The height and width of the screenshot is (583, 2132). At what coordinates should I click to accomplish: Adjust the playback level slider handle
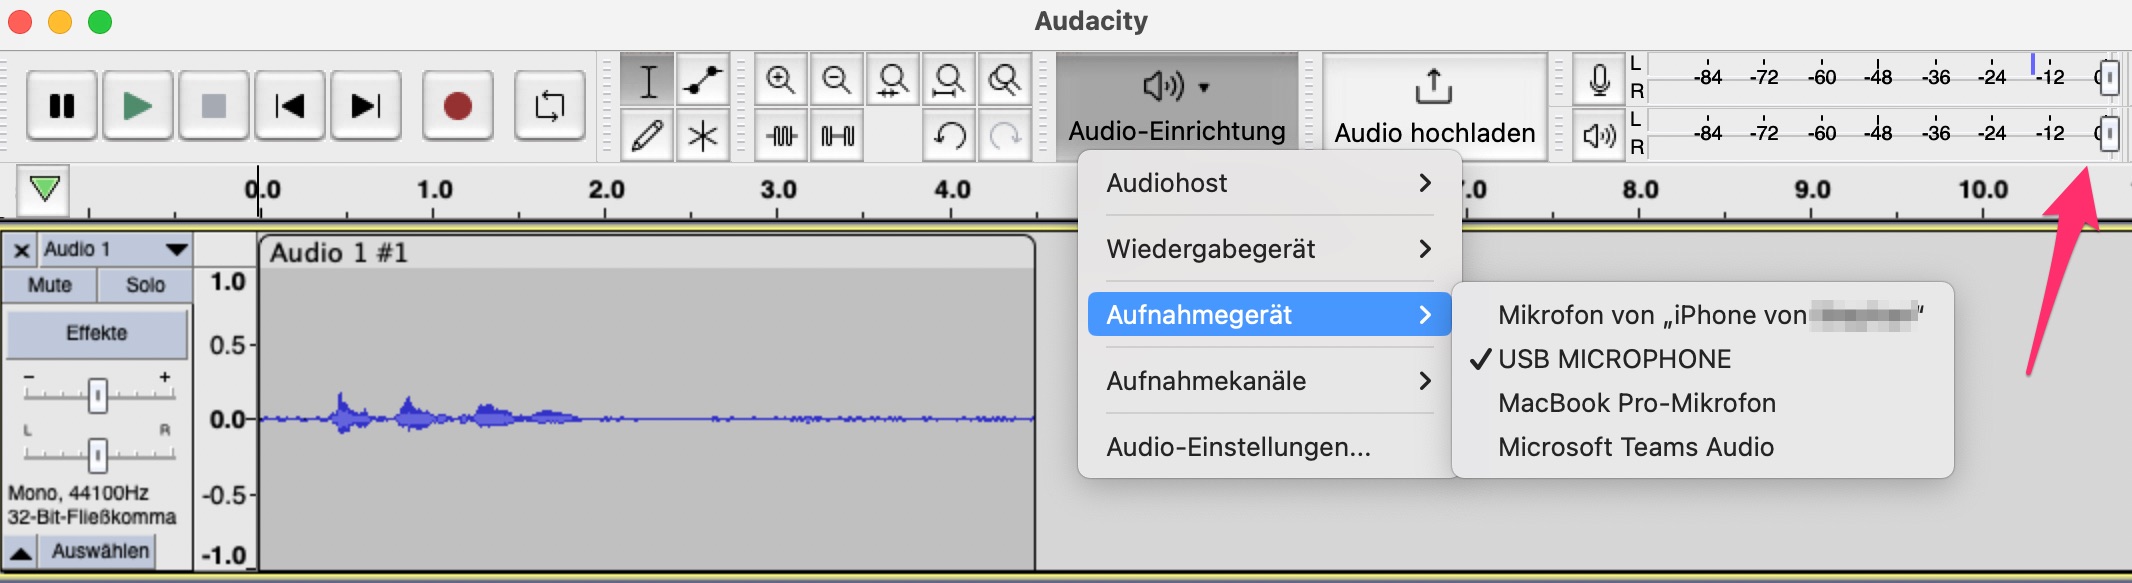click(x=2109, y=133)
